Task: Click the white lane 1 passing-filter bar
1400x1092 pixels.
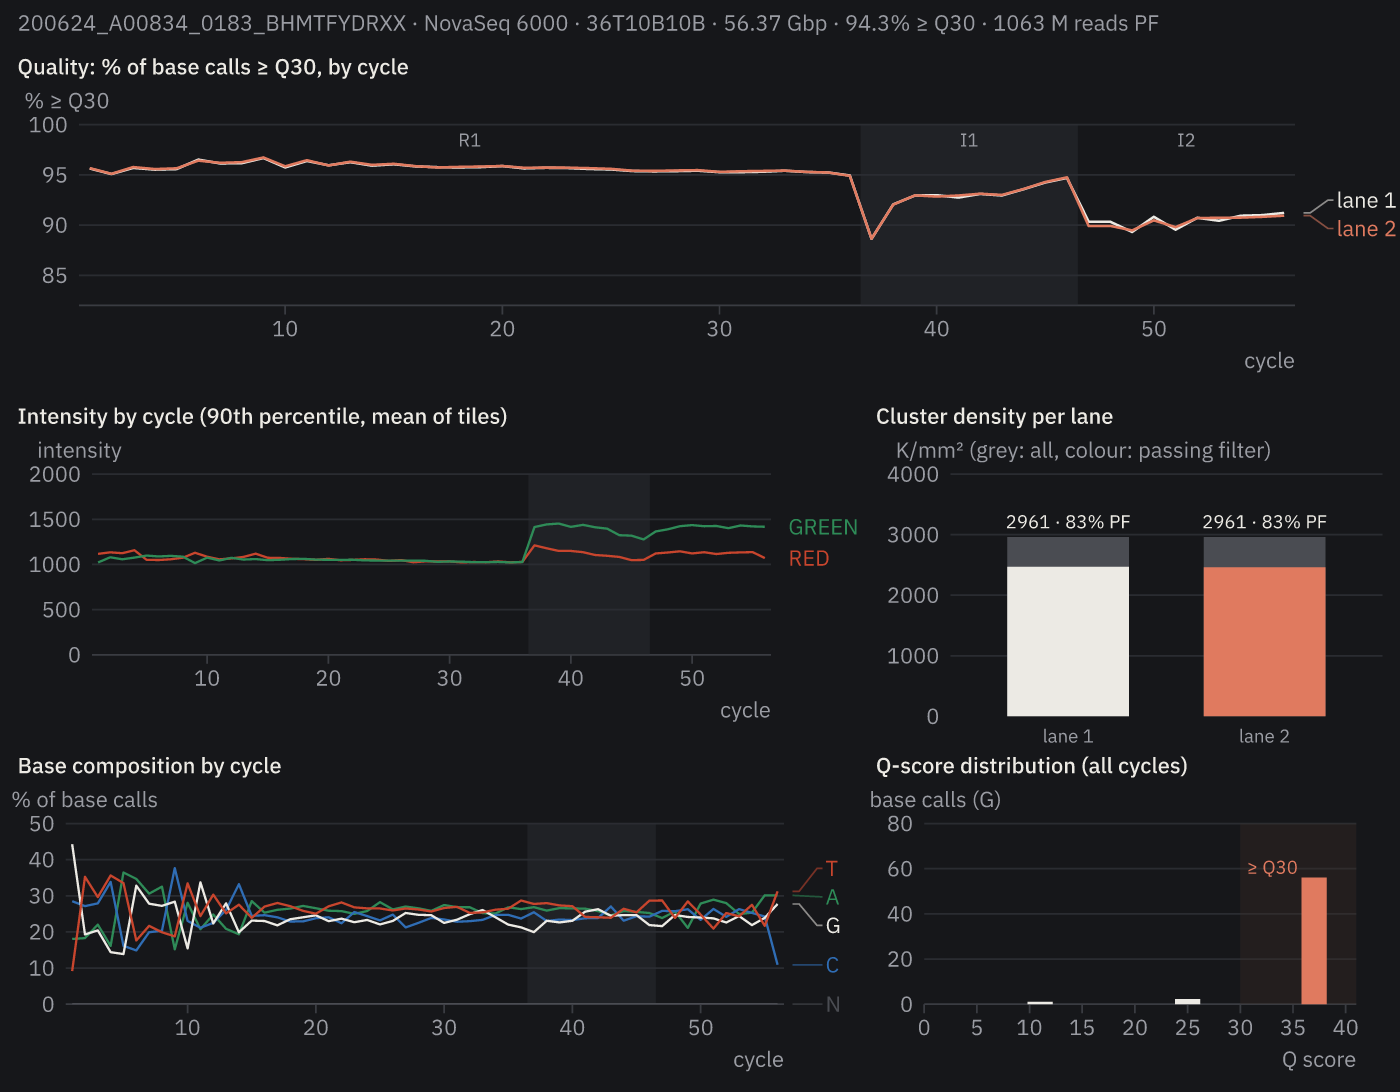Action: (x=1068, y=641)
